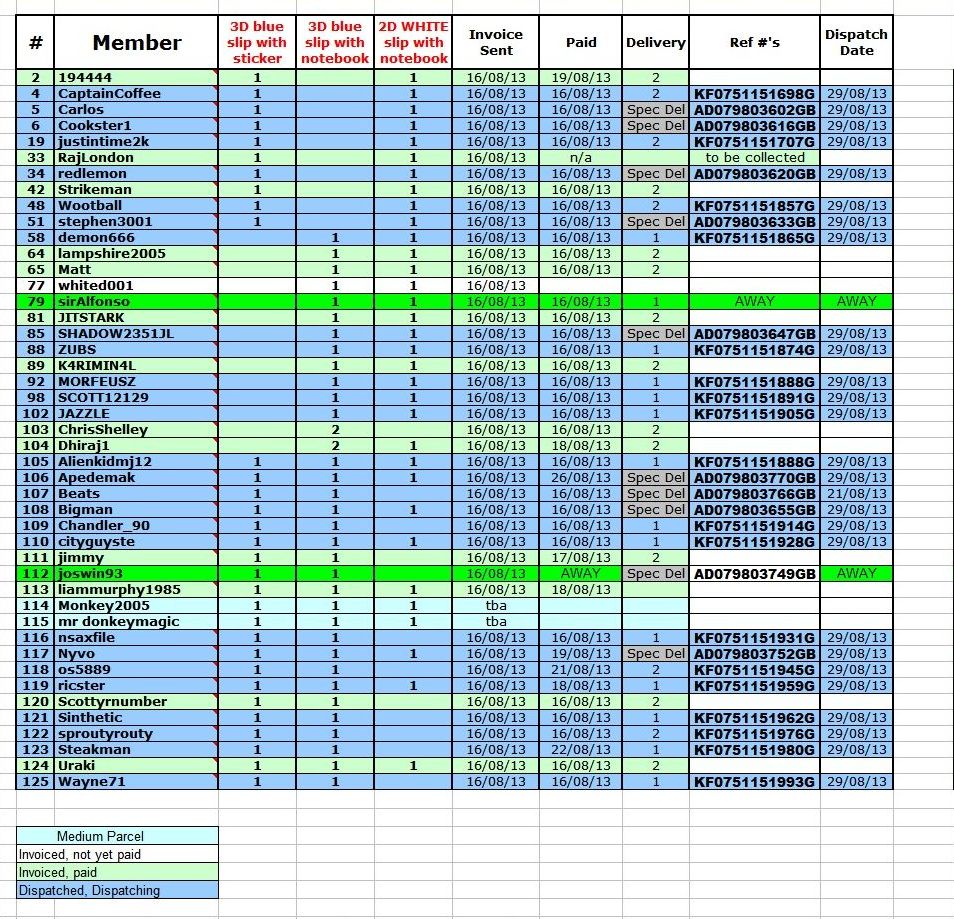Select member cell Strikeman
954x919 pixels.
pos(136,190)
